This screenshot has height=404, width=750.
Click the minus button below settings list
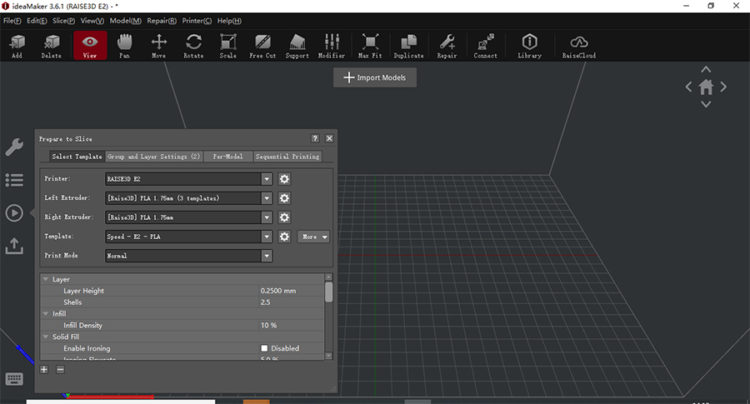(60, 370)
